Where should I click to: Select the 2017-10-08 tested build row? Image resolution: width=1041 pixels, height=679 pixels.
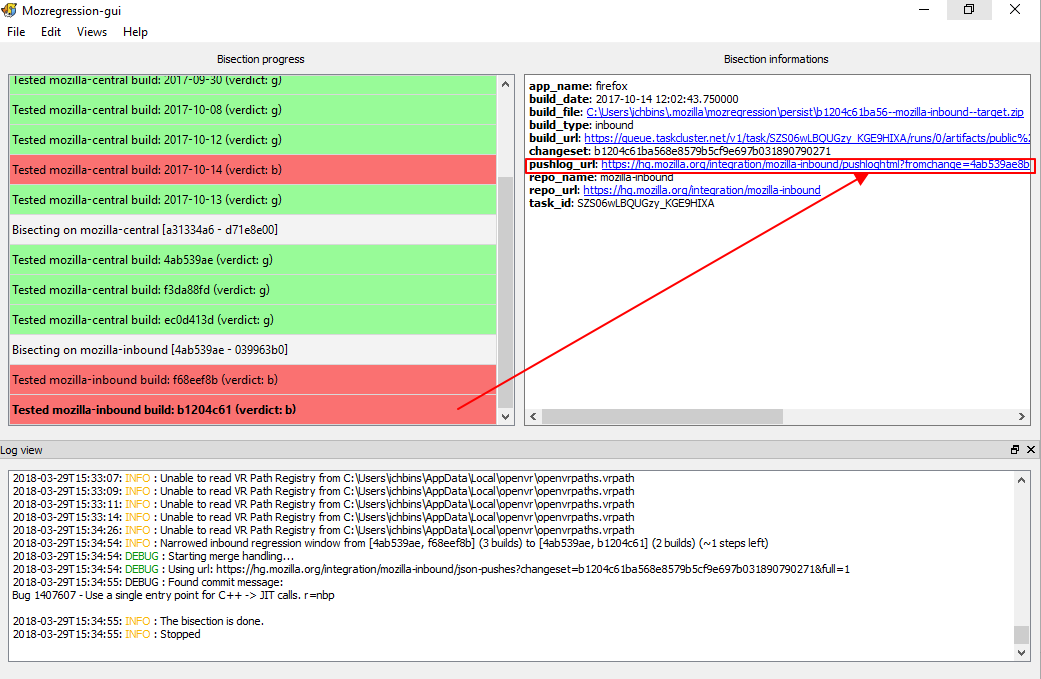click(253, 110)
